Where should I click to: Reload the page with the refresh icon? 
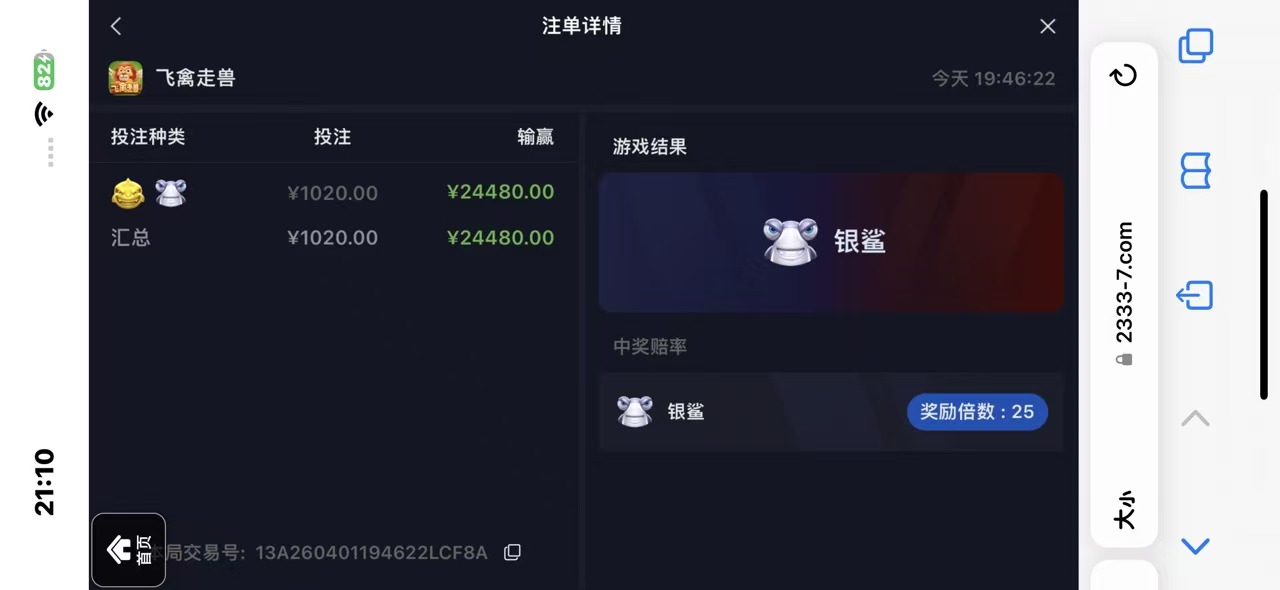1124,75
